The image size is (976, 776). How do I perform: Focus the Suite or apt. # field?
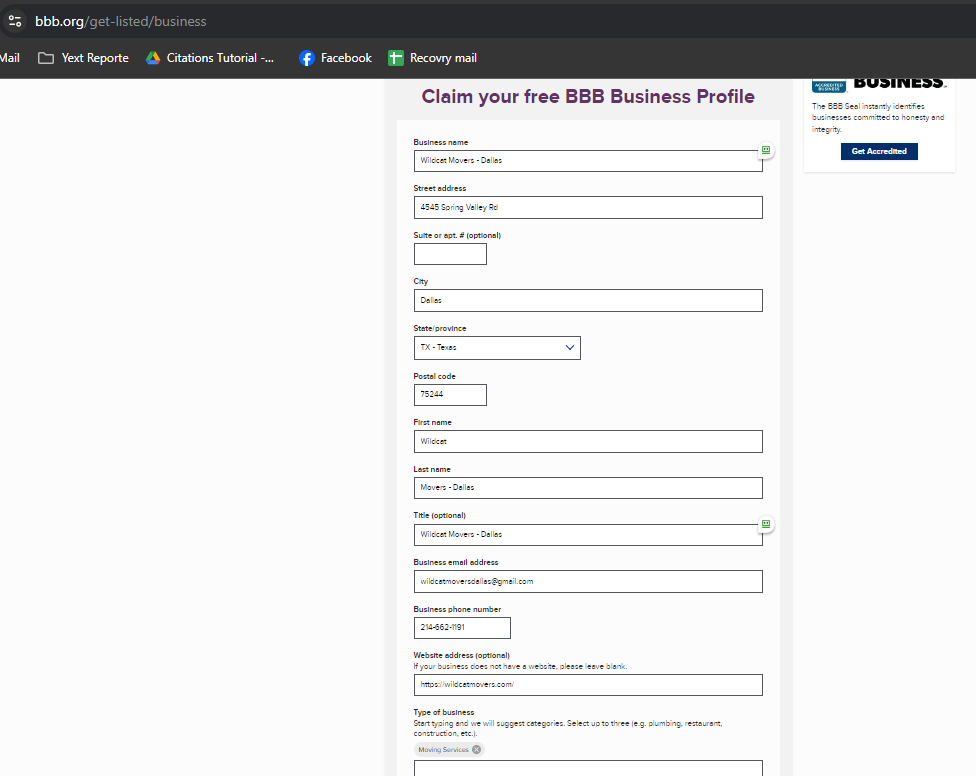tap(450, 254)
